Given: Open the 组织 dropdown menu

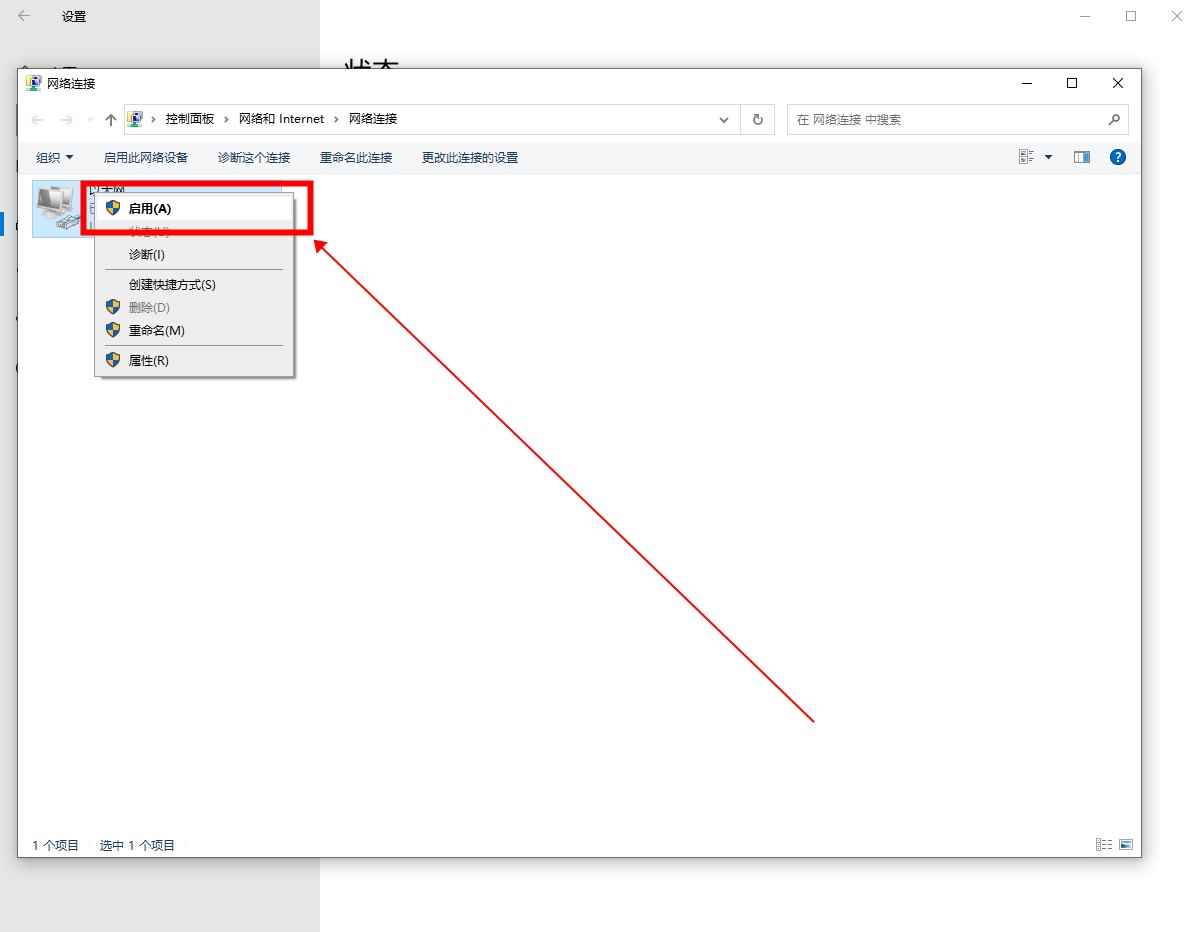Looking at the screenshot, I should tap(54, 157).
